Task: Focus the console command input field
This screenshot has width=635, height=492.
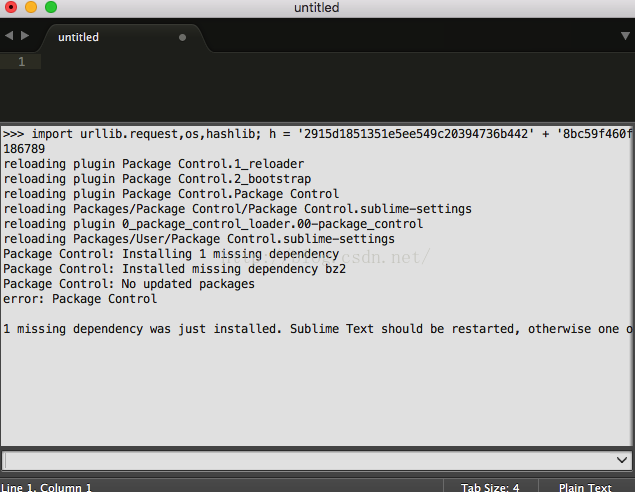Action: (308, 460)
